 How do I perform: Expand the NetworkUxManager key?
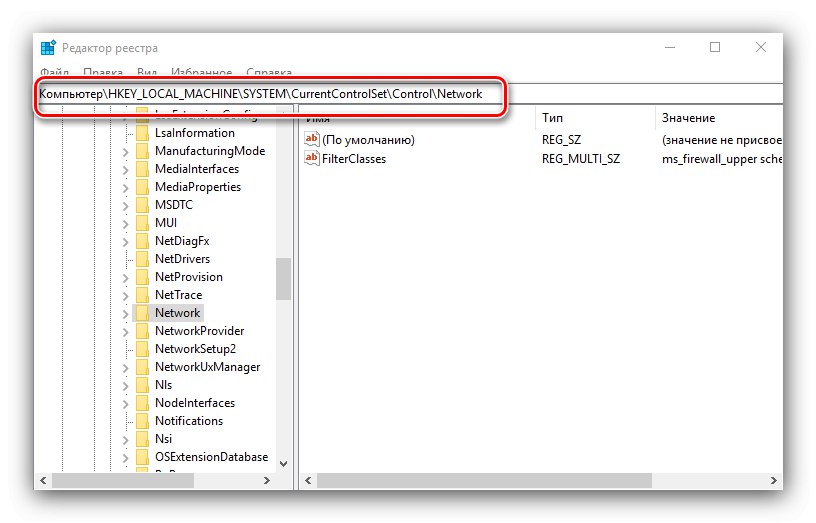pyautogui.click(x=125, y=368)
